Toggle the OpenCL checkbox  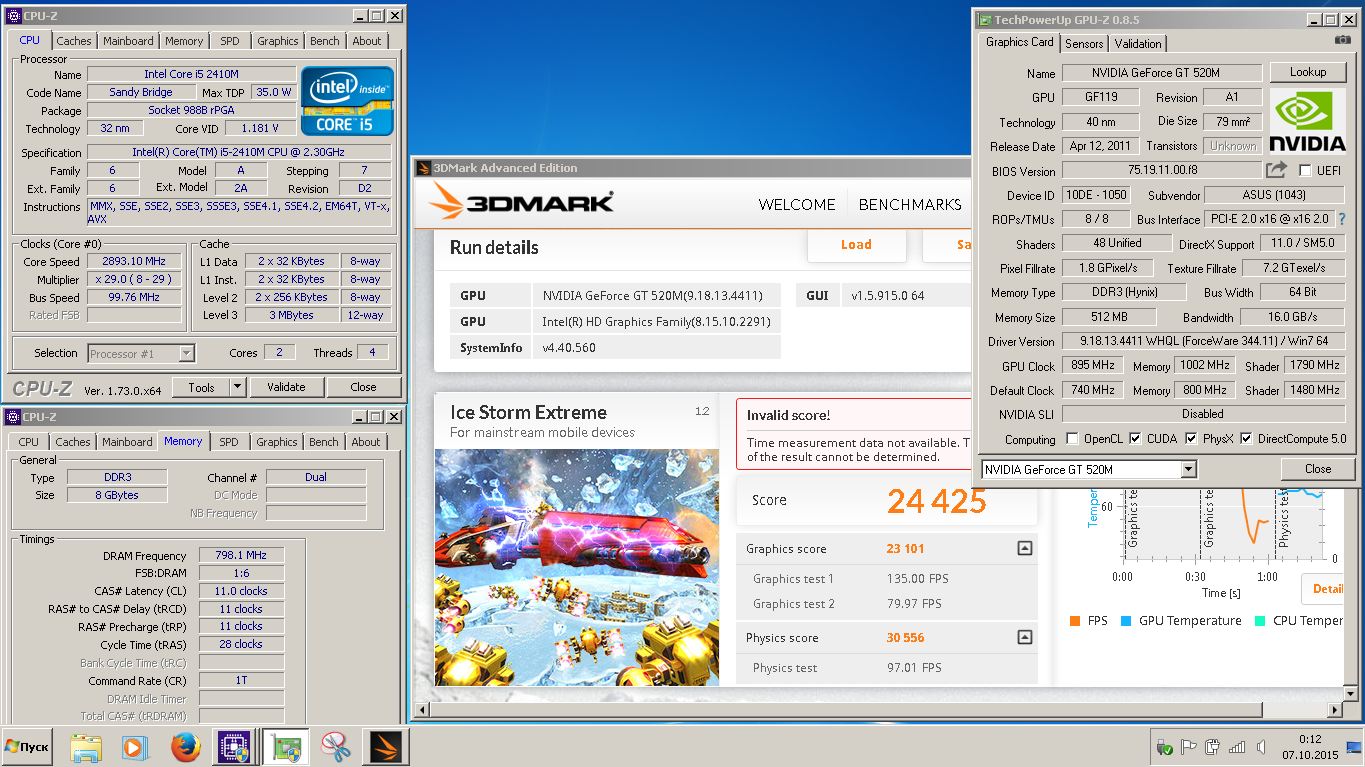click(x=1072, y=439)
